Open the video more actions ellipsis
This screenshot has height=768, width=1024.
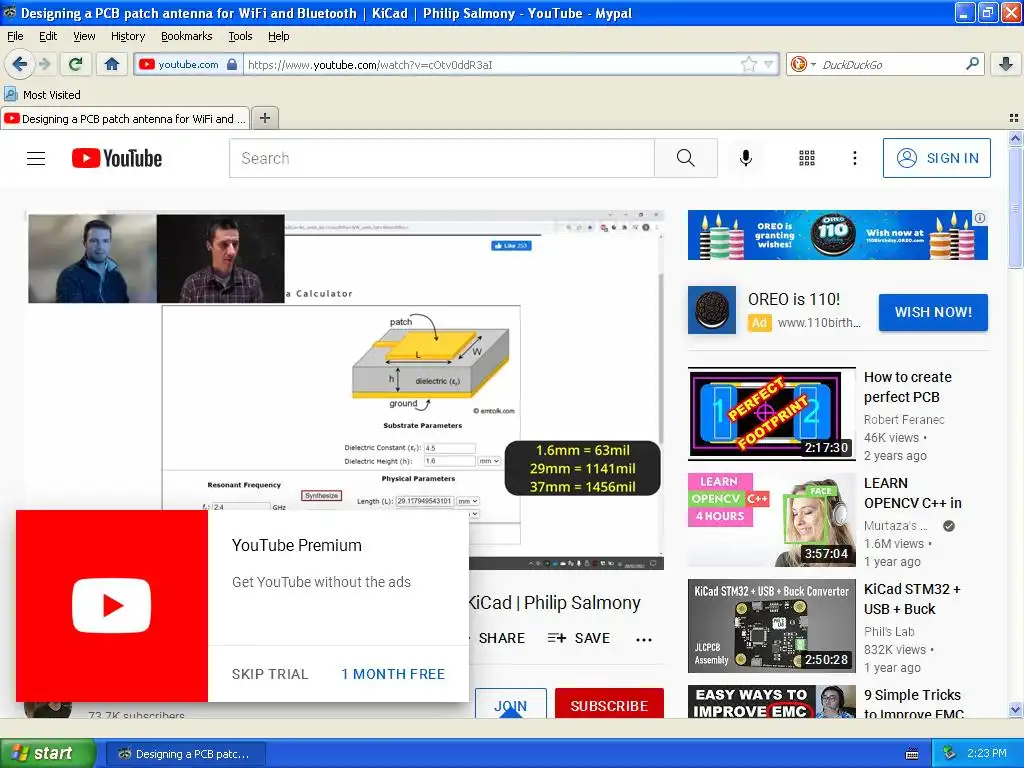(x=644, y=640)
